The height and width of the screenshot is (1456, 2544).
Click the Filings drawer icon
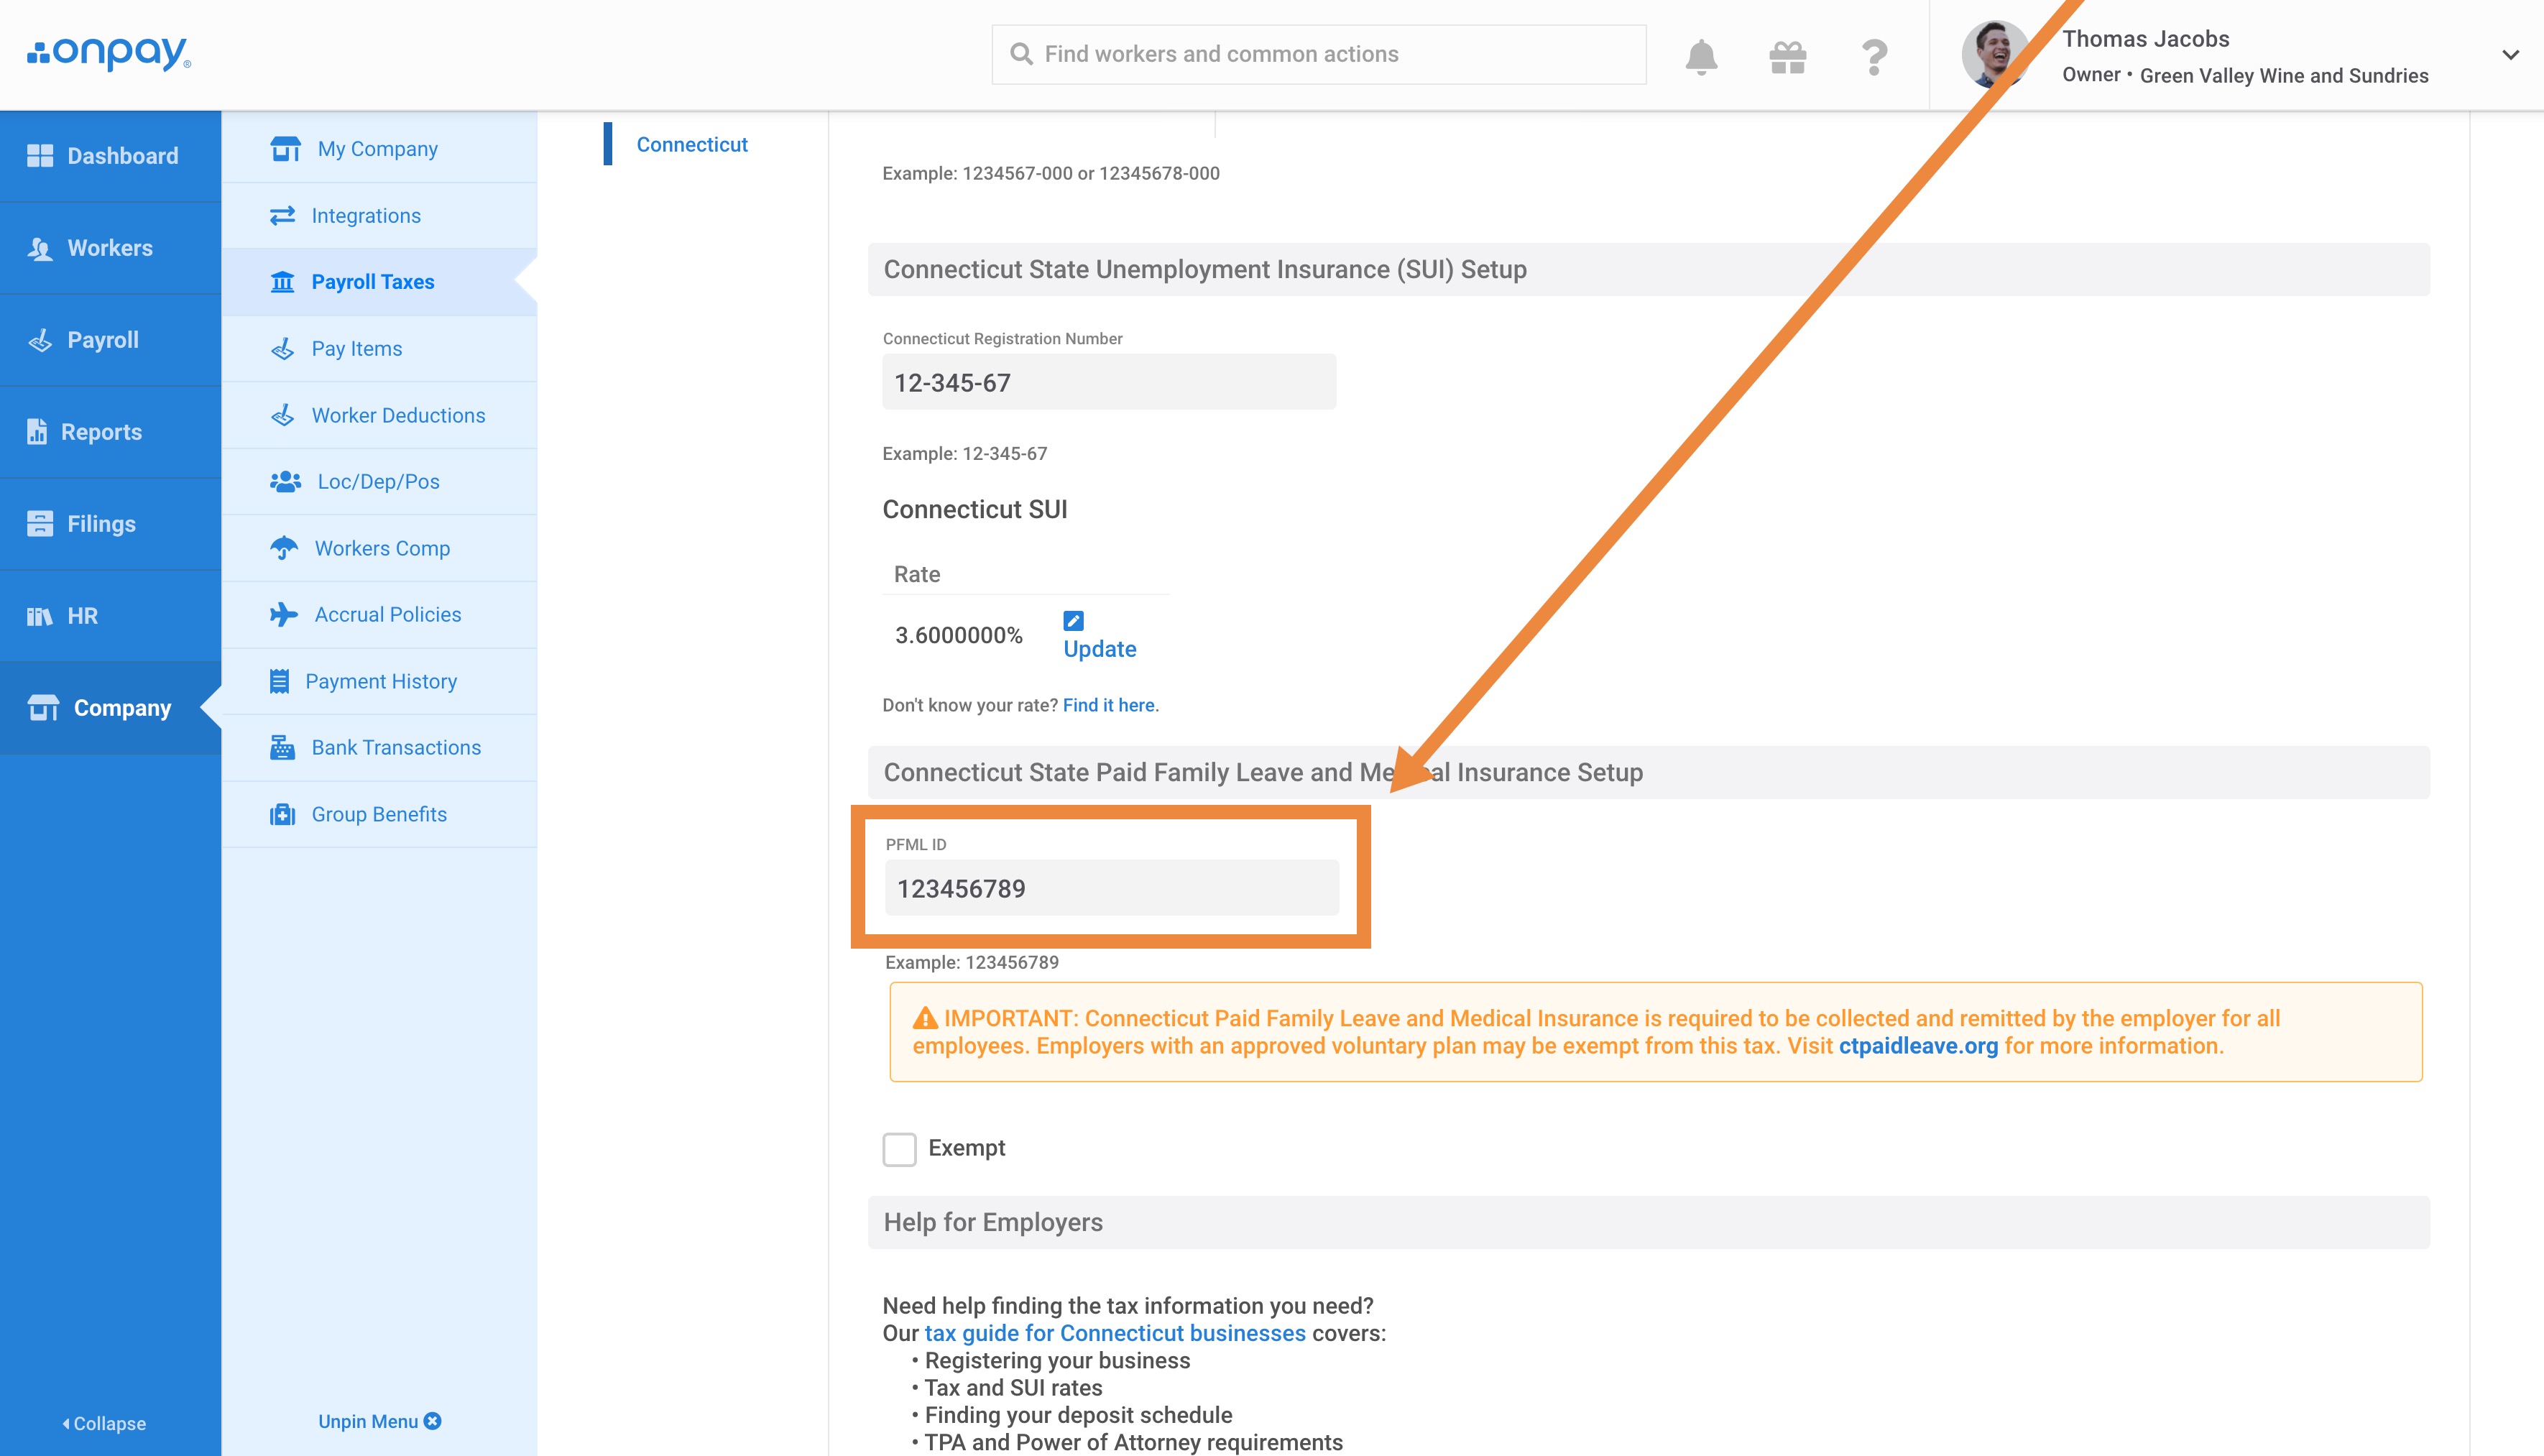[x=40, y=524]
